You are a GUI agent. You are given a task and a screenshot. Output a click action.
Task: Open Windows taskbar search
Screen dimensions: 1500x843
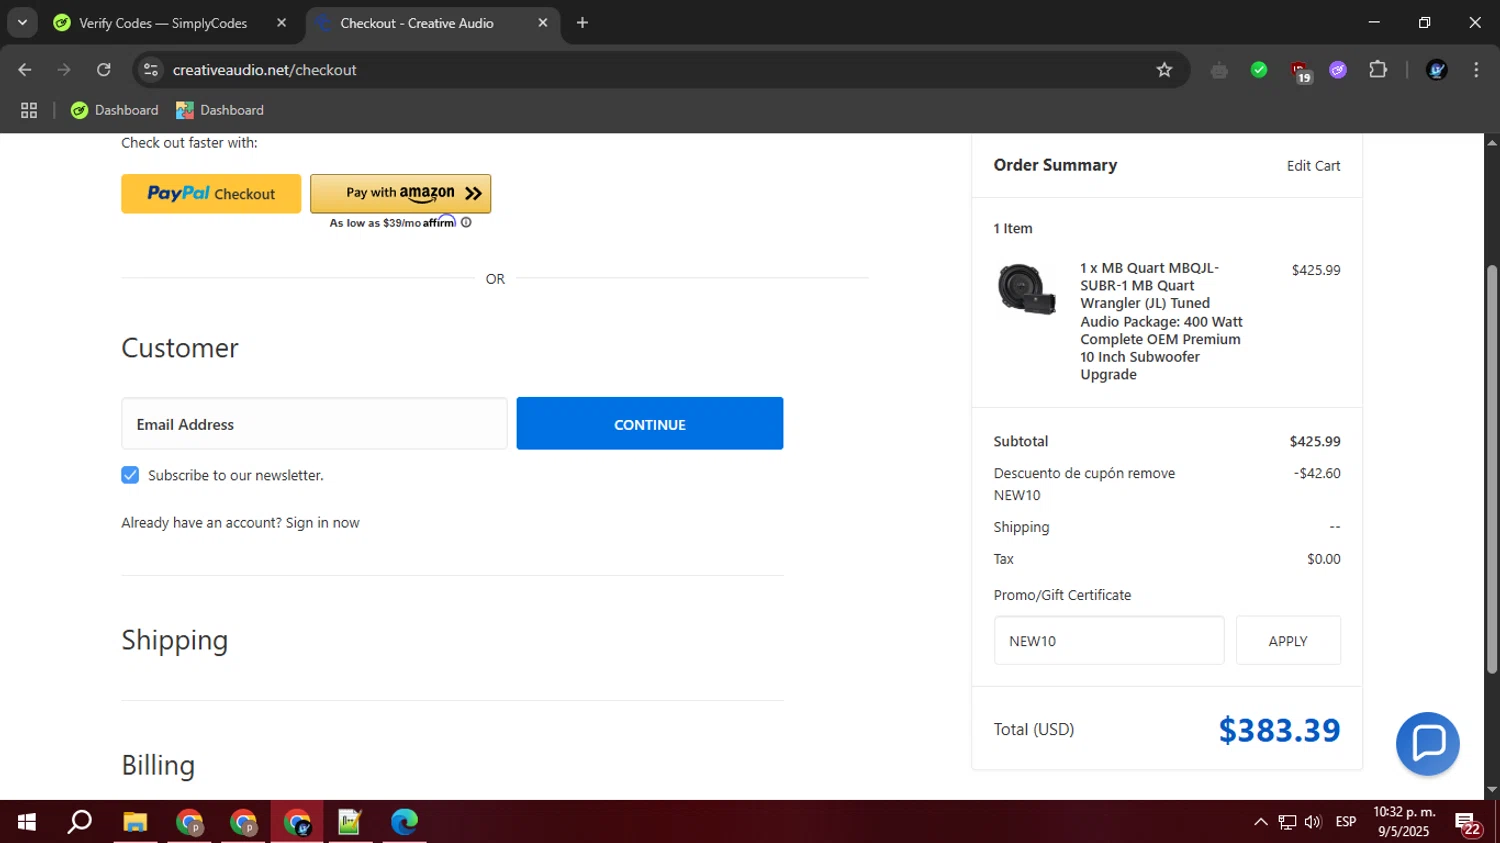pyautogui.click(x=80, y=822)
